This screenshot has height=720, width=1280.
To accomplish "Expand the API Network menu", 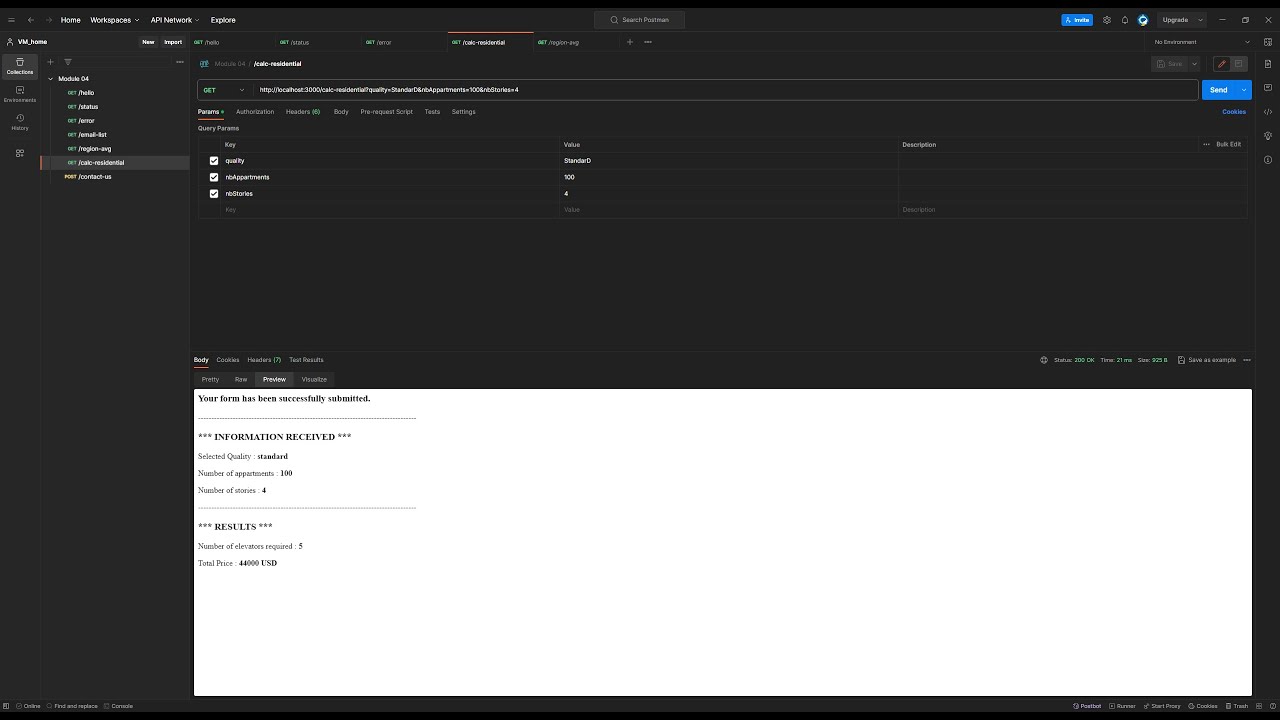I will pos(175,20).
